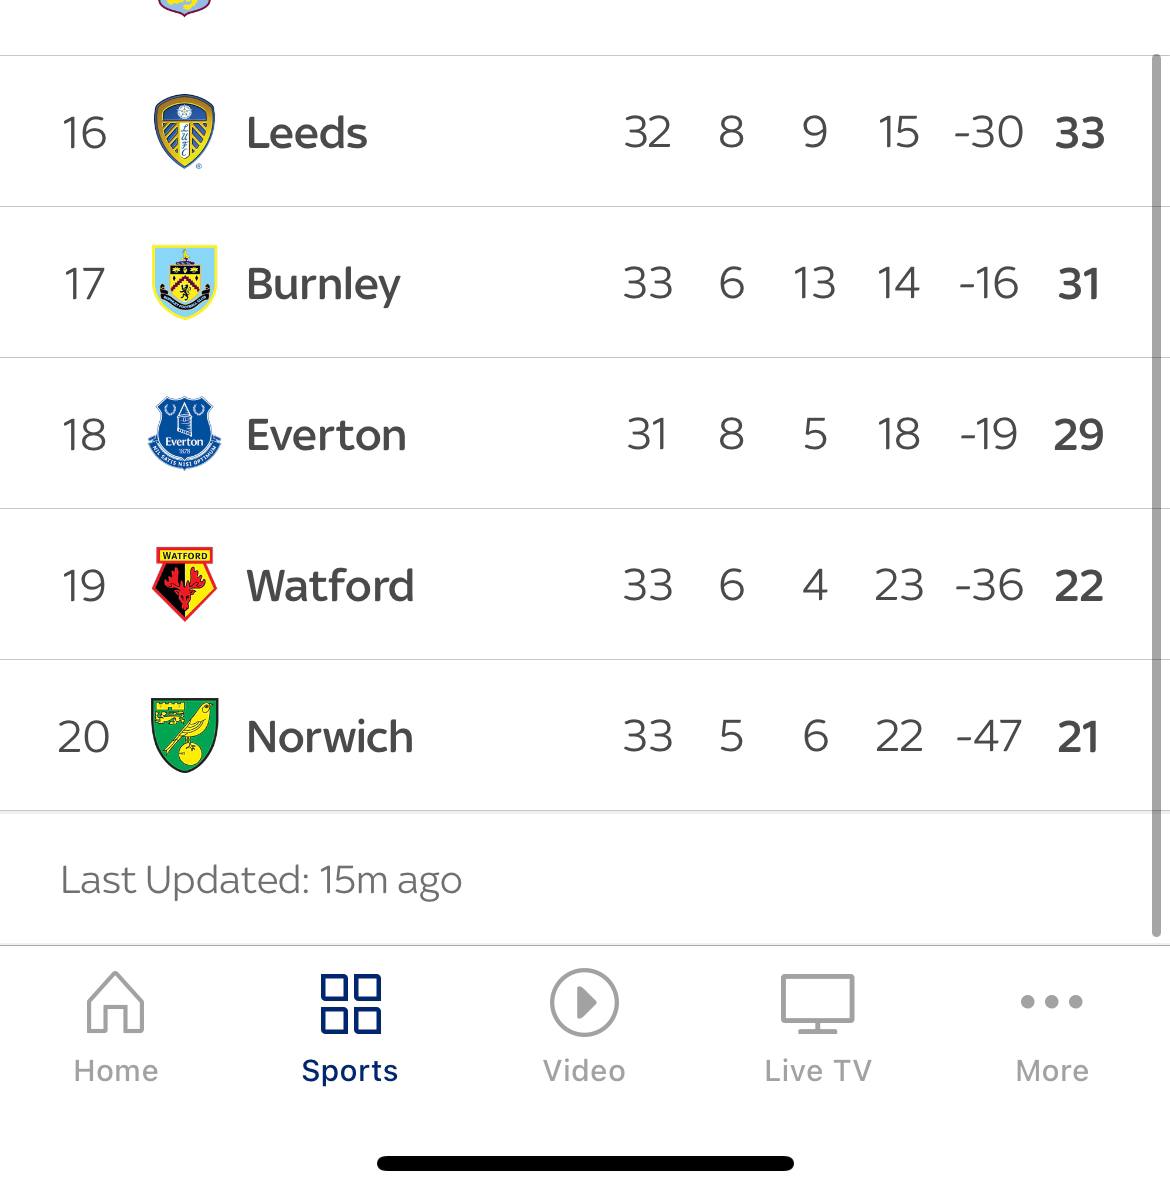Select the Norwich team name
This screenshot has width=1170, height=1195.
point(330,737)
